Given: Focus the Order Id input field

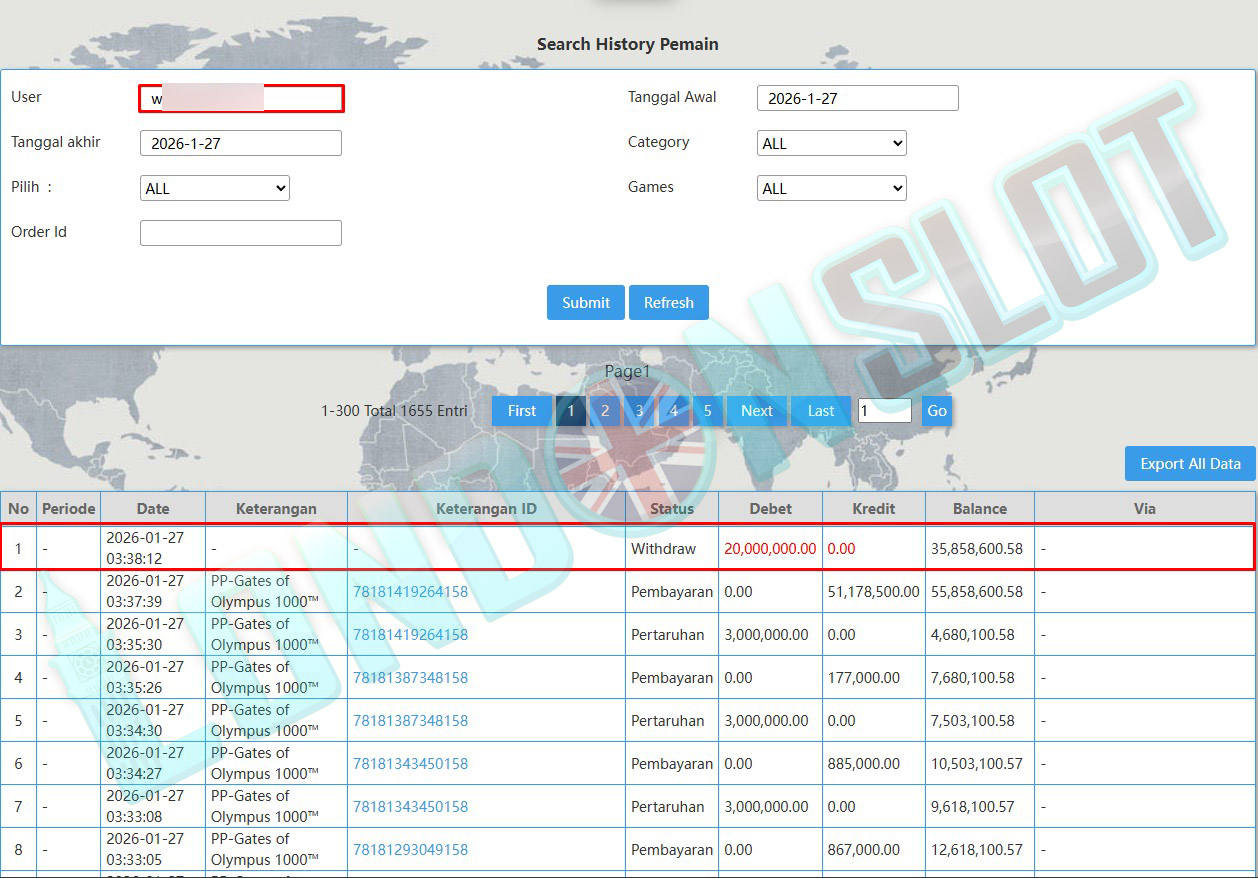Looking at the screenshot, I should (x=240, y=233).
